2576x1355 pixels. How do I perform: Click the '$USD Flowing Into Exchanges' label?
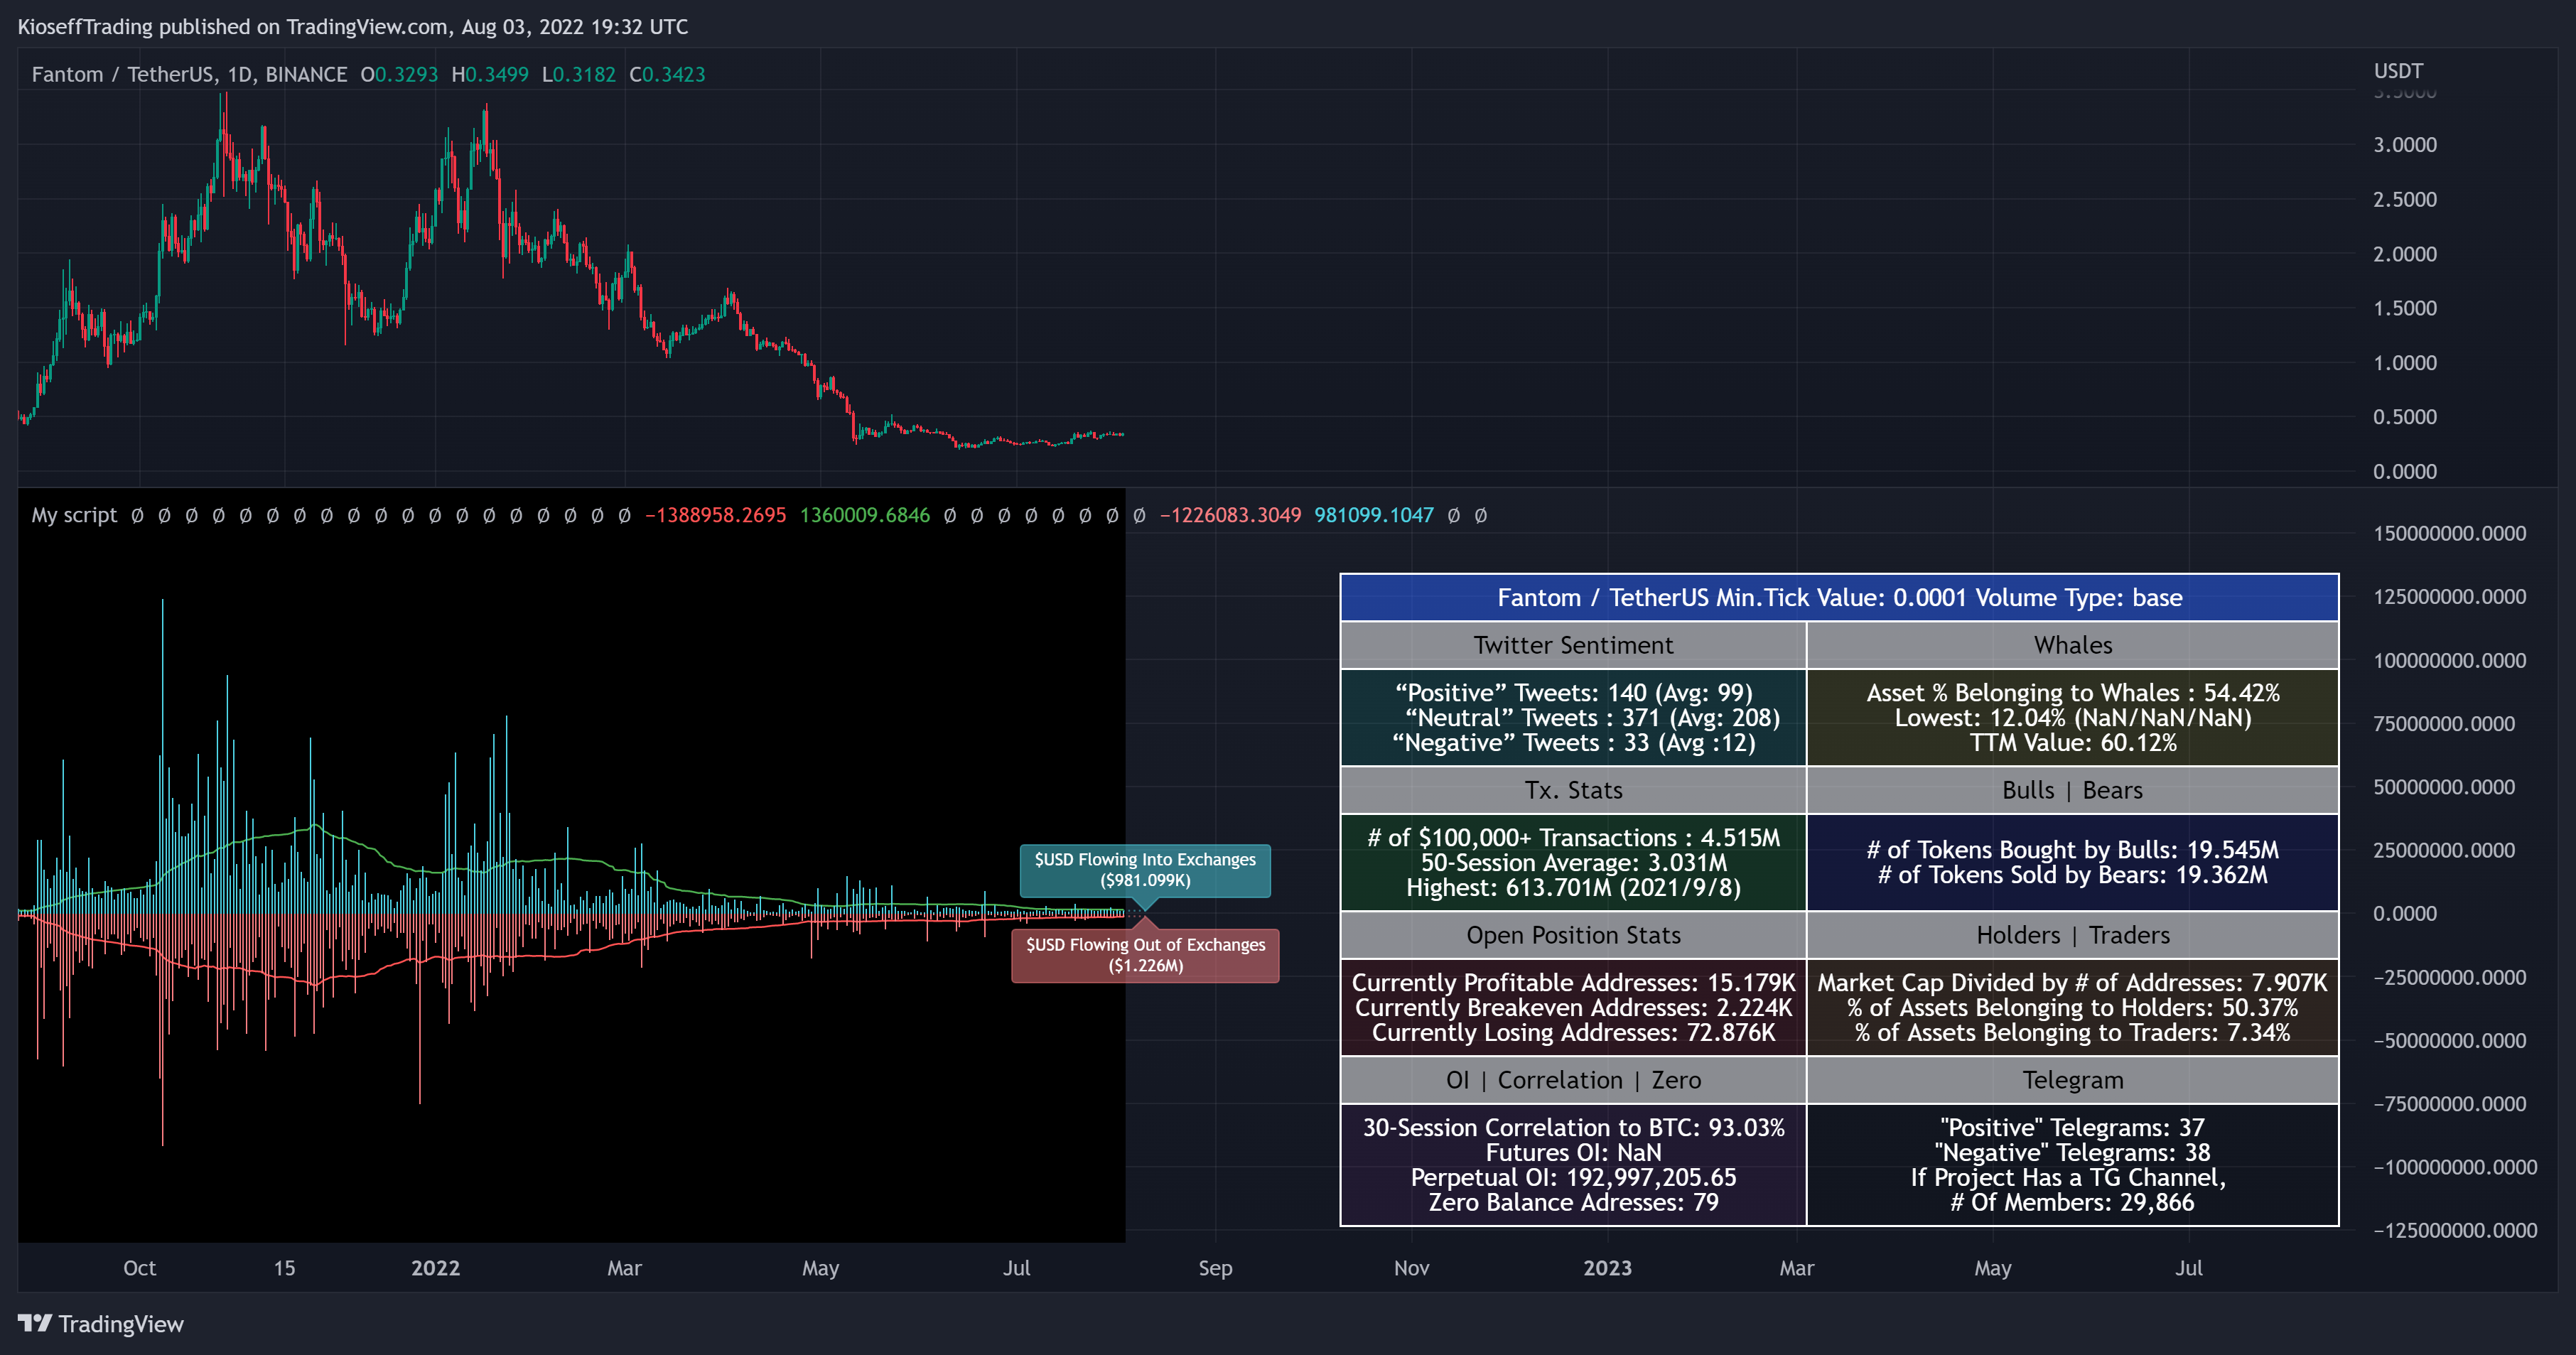pyautogui.click(x=1145, y=870)
